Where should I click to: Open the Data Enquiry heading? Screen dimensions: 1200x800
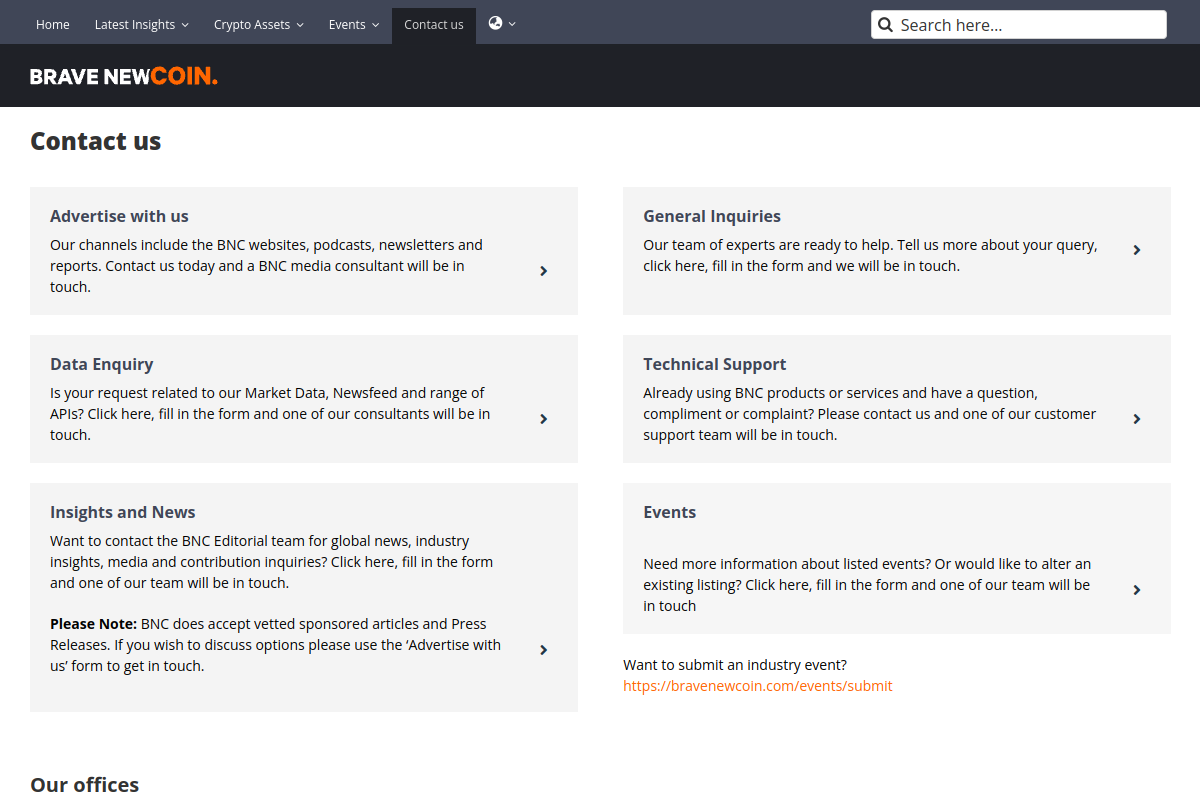[102, 364]
